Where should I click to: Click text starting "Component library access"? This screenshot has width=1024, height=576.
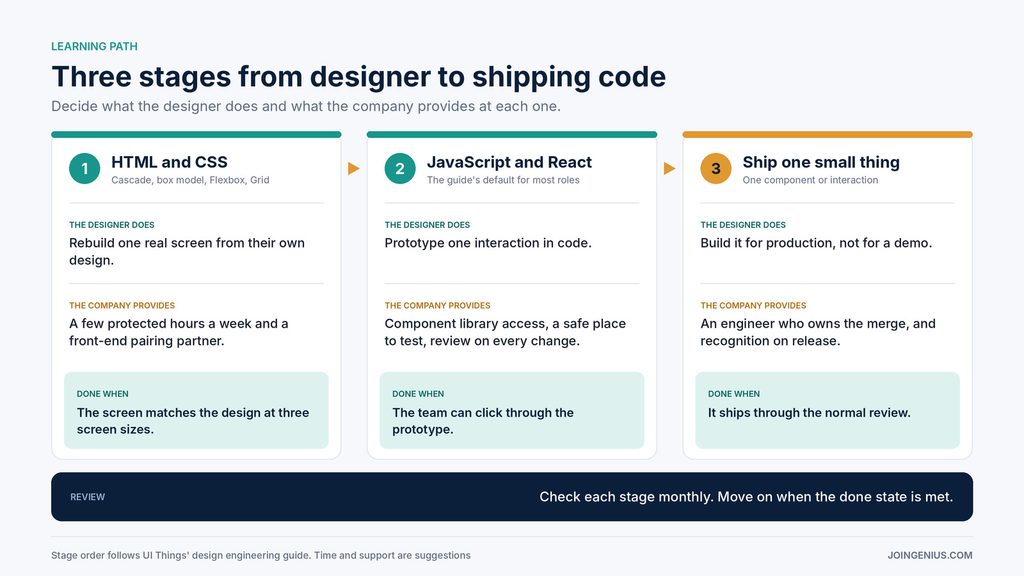(505, 332)
